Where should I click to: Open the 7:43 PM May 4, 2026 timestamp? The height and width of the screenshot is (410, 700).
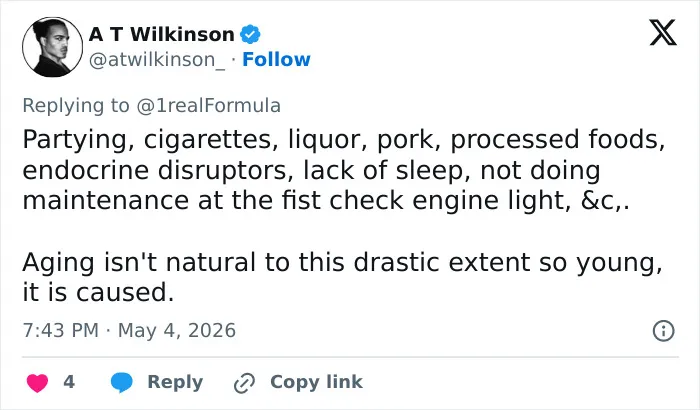coord(129,331)
